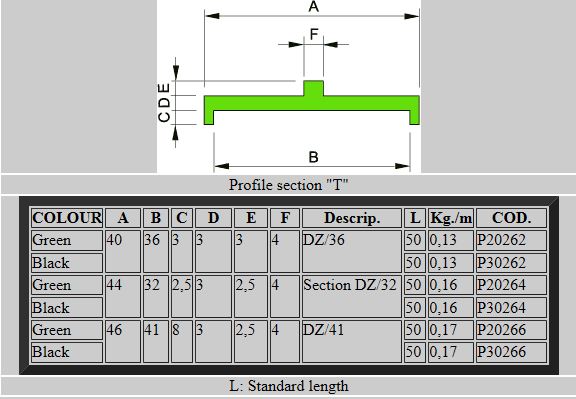Select product code P20266
Viewport: 576px width, 399px height.
point(501,330)
